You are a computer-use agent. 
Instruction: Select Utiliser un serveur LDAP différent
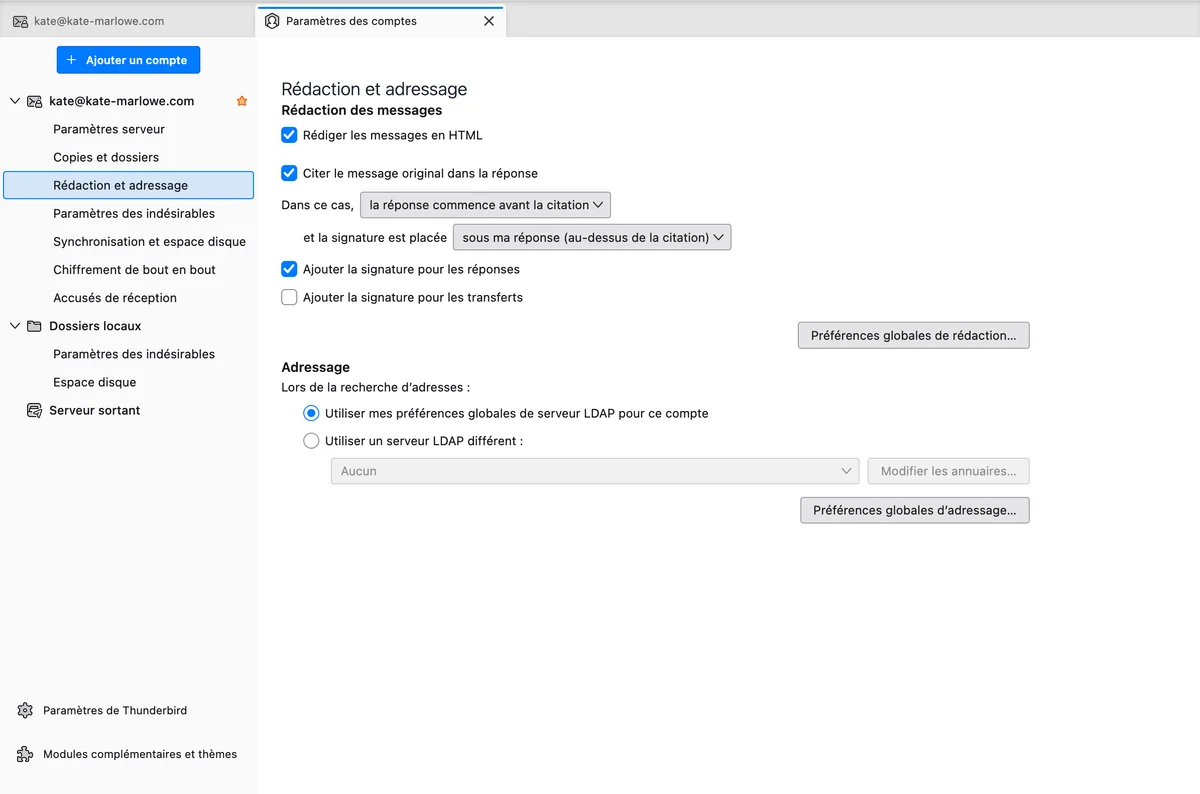(x=311, y=440)
